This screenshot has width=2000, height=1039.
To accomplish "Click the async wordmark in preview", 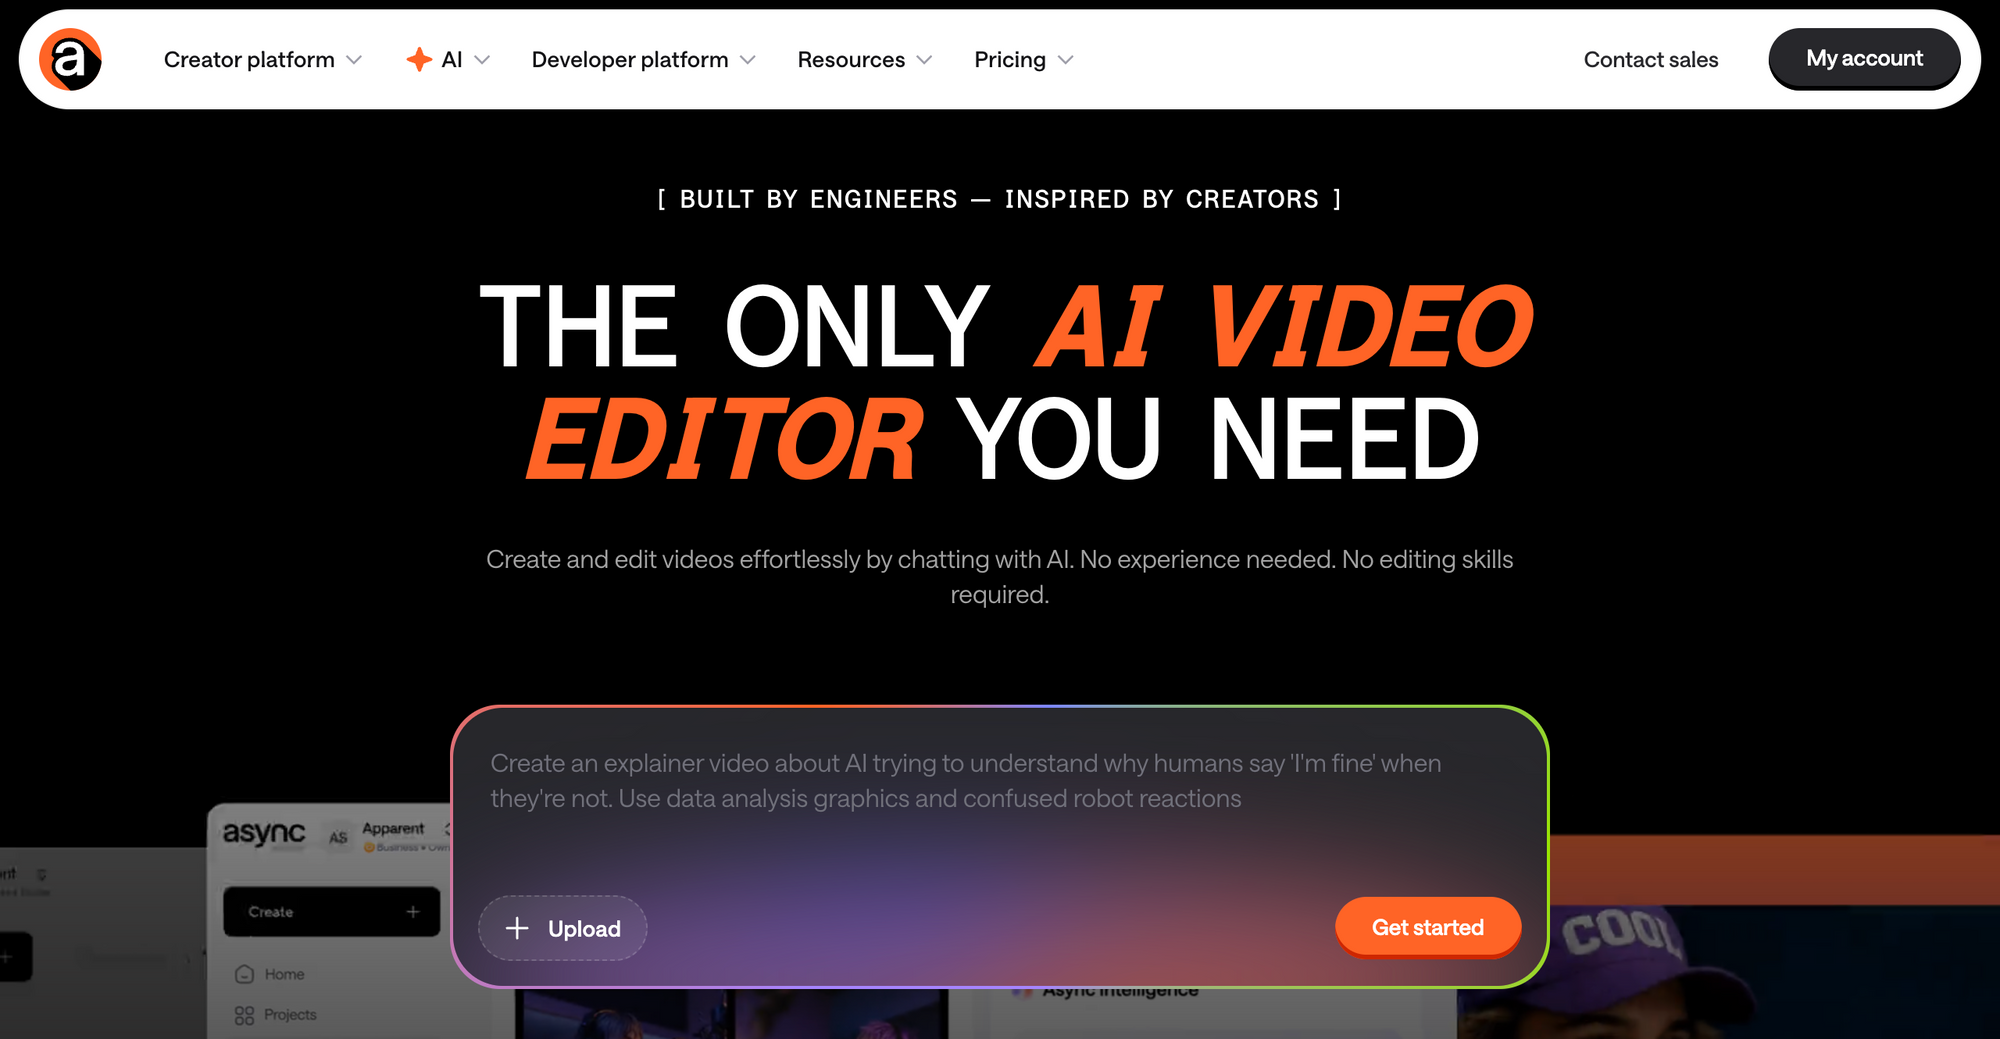I will coord(264,833).
